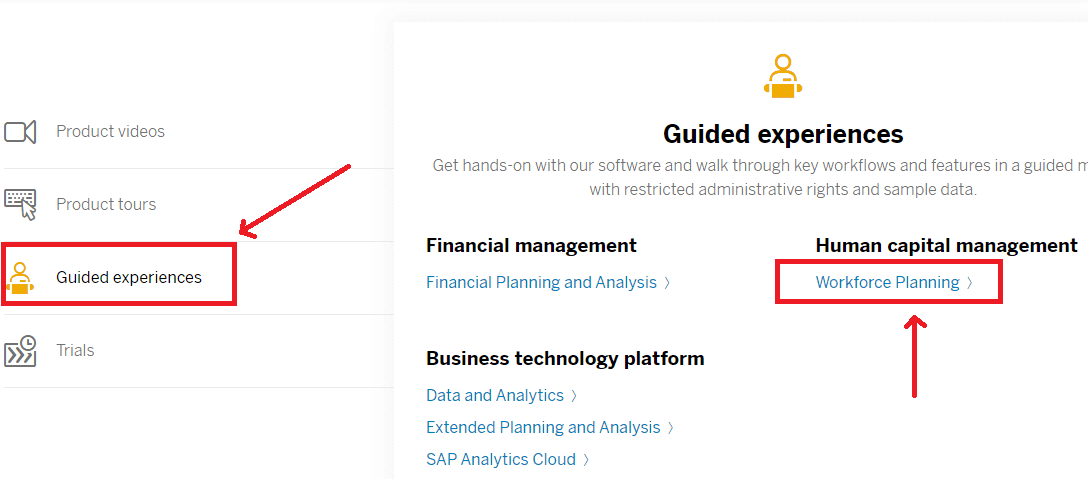The width and height of the screenshot is (1088, 479).
Task: Click the Guided experiences person icon in sidebar
Action: (21, 277)
